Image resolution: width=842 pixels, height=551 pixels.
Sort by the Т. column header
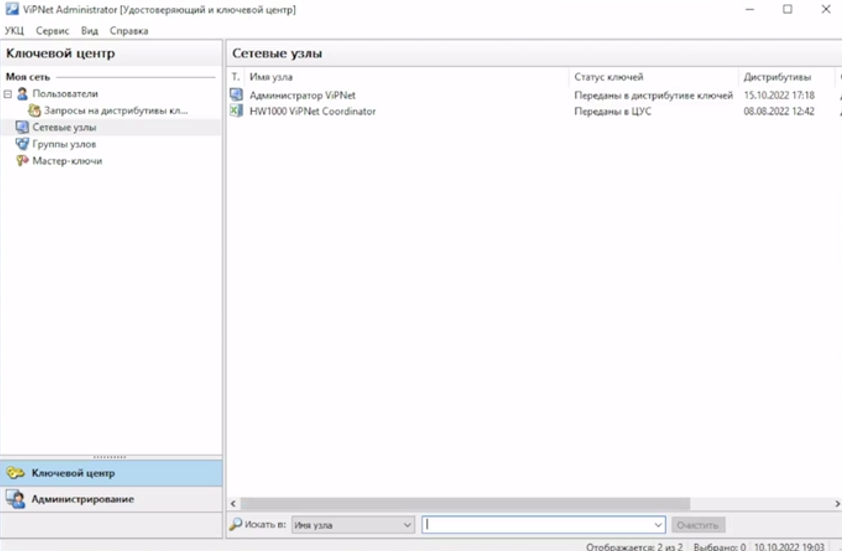[235, 77]
